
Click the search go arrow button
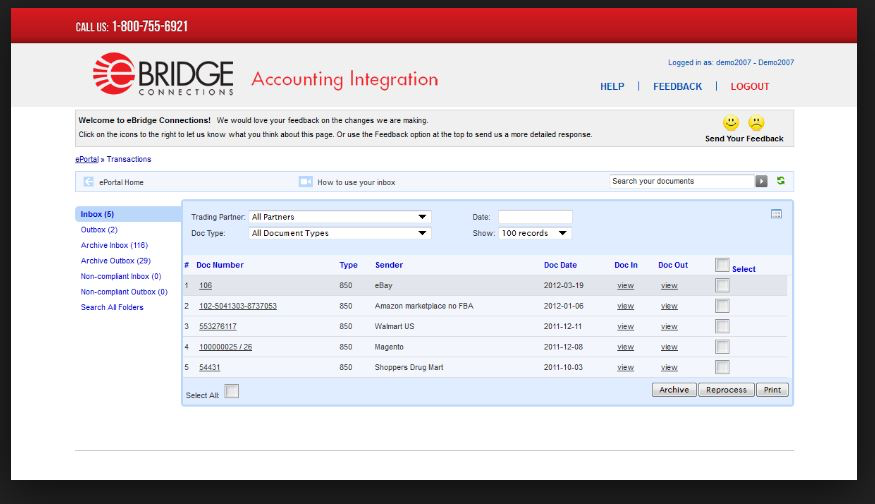click(x=761, y=181)
